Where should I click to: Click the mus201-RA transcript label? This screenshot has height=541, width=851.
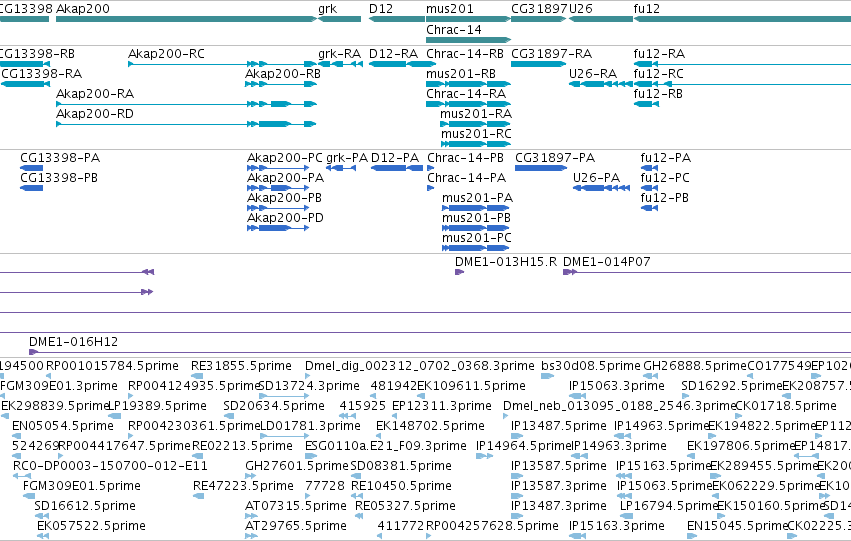point(476,114)
